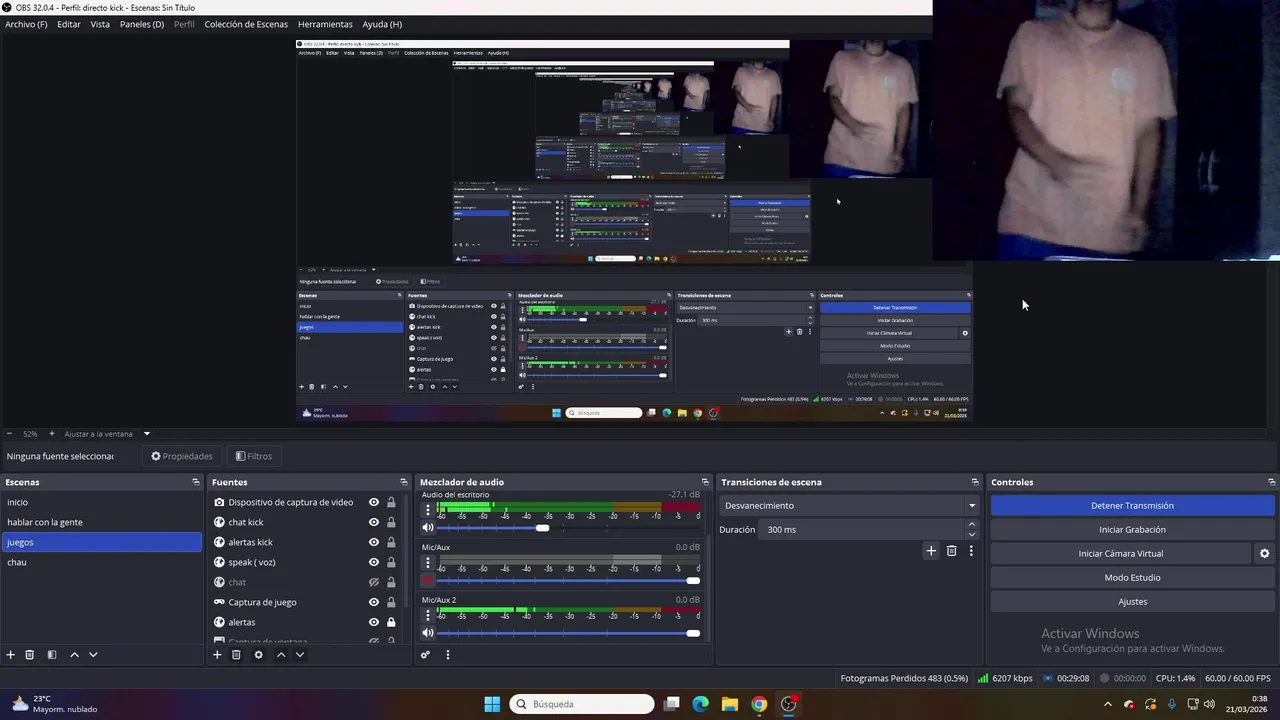
Task: Decrease the transition duration with down arrow
Action: point(971,534)
